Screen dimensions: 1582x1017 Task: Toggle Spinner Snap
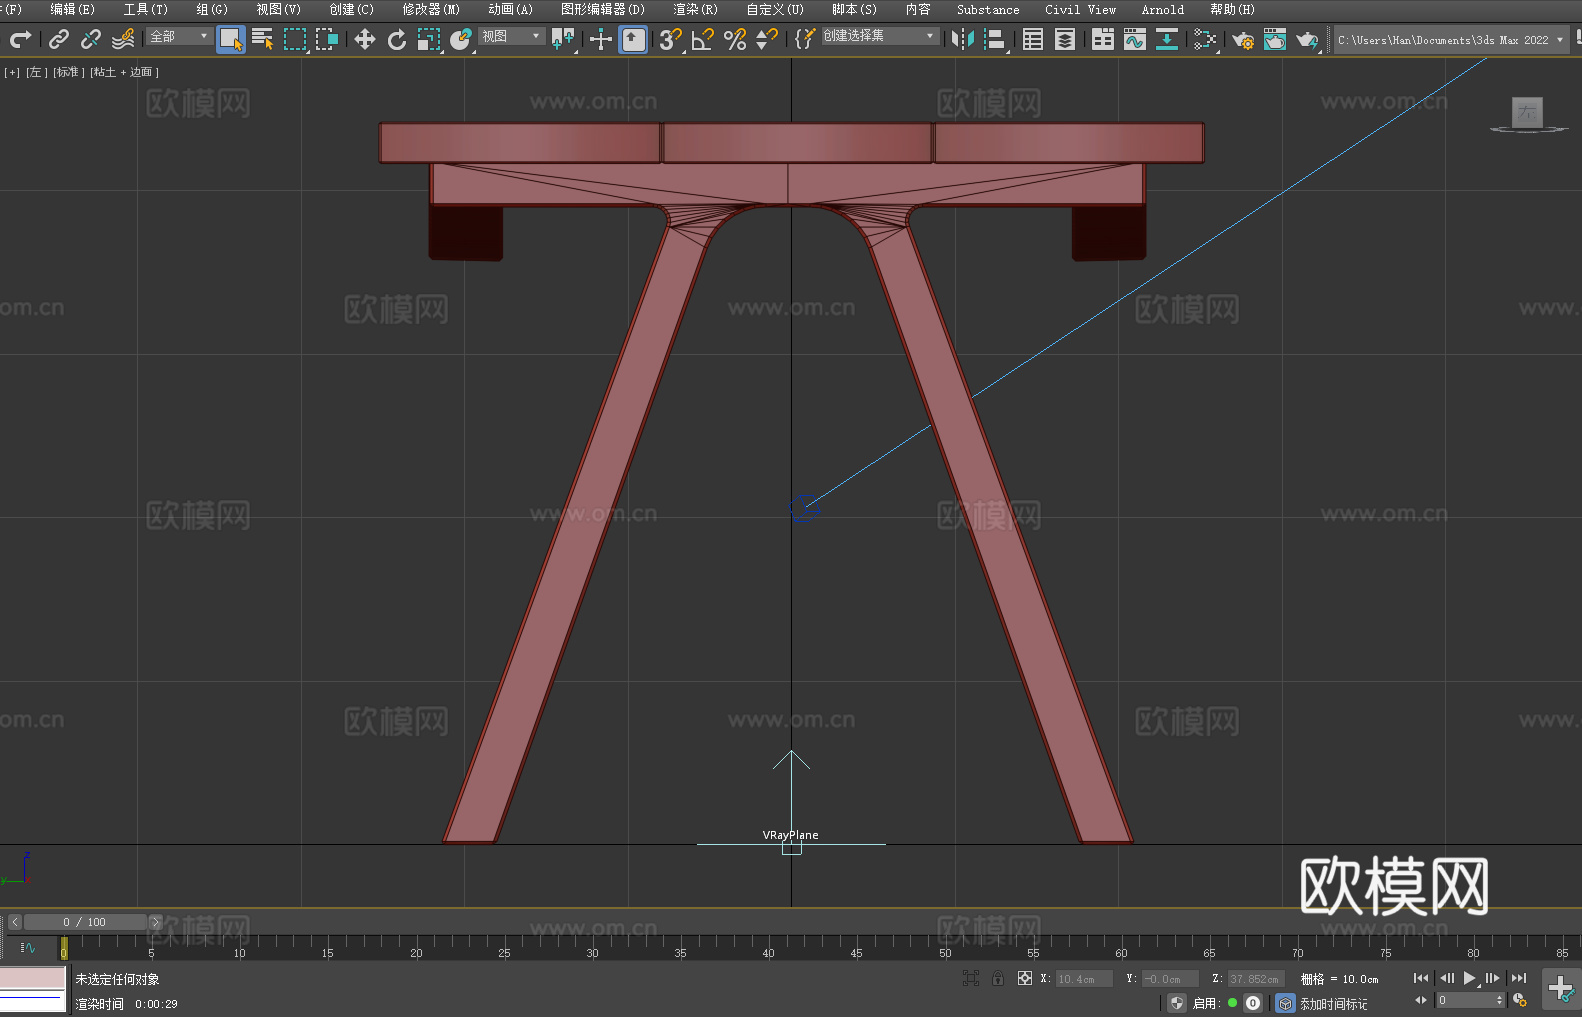pyautogui.click(x=767, y=39)
